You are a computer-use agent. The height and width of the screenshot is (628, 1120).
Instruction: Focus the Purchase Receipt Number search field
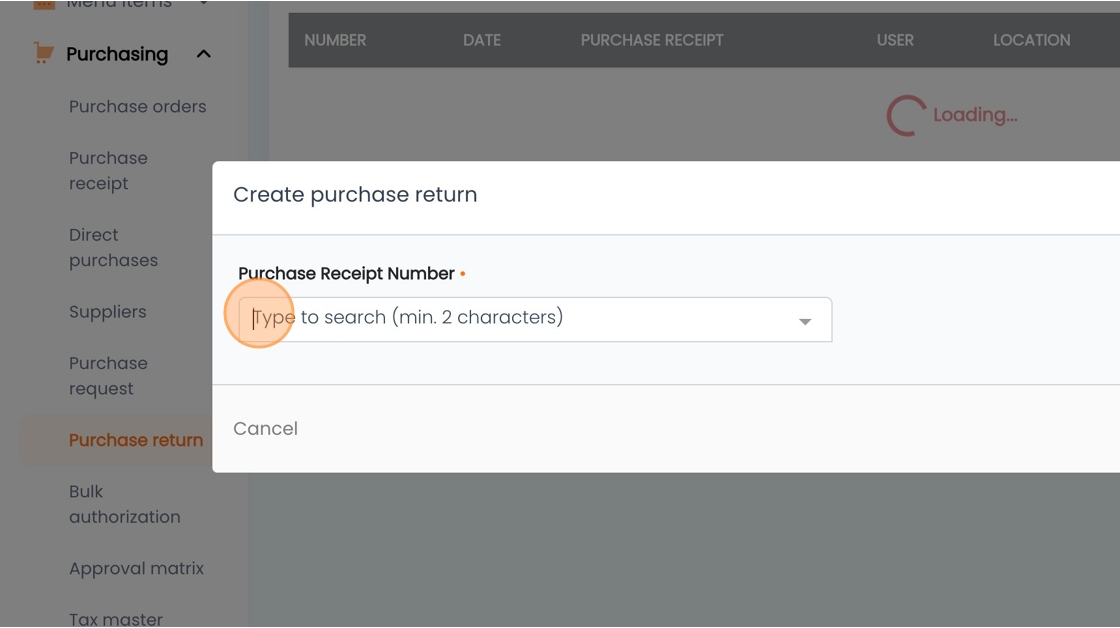click(535, 319)
